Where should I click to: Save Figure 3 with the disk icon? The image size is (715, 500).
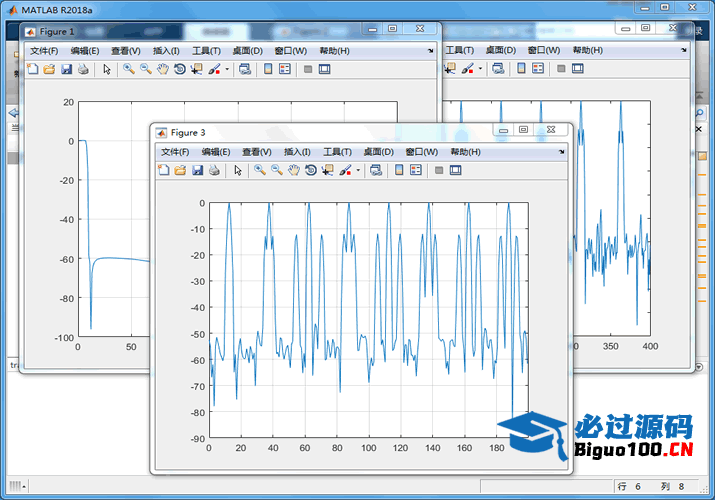198,170
